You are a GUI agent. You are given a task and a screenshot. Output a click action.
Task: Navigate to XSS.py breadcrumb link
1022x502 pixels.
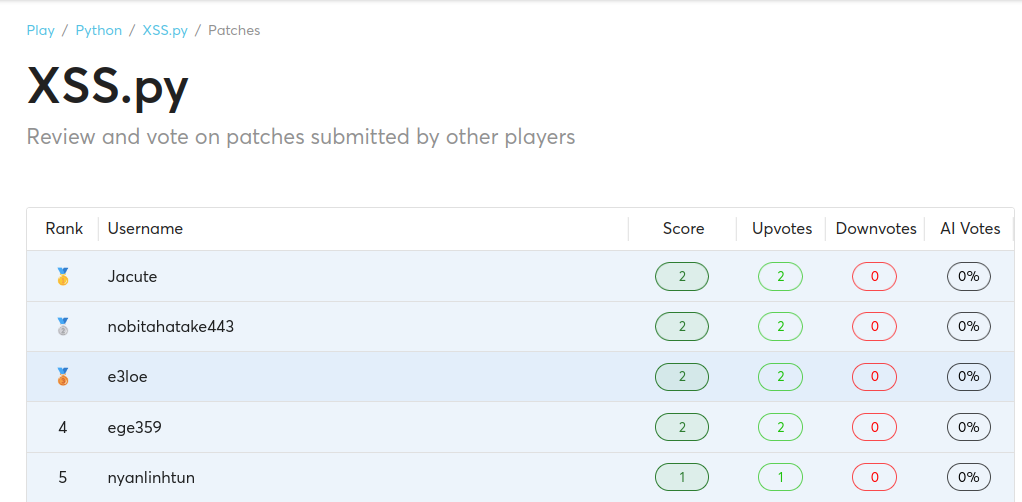(165, 30)
